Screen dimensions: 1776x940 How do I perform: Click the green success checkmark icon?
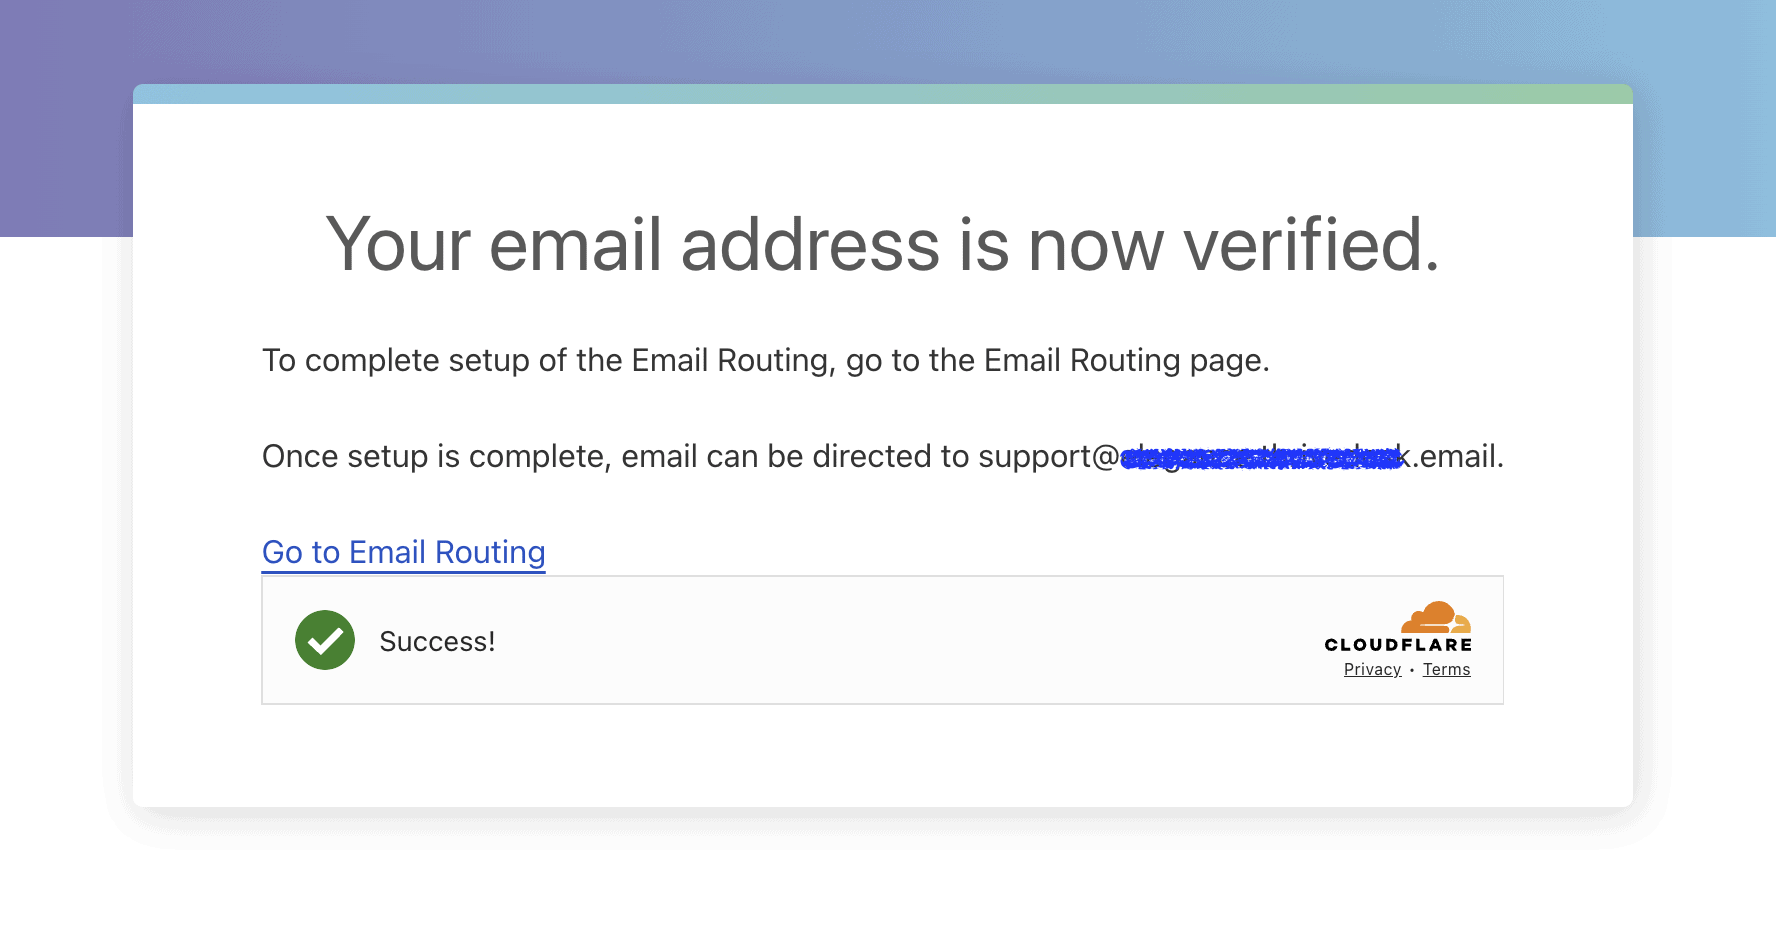pos(325,640)
